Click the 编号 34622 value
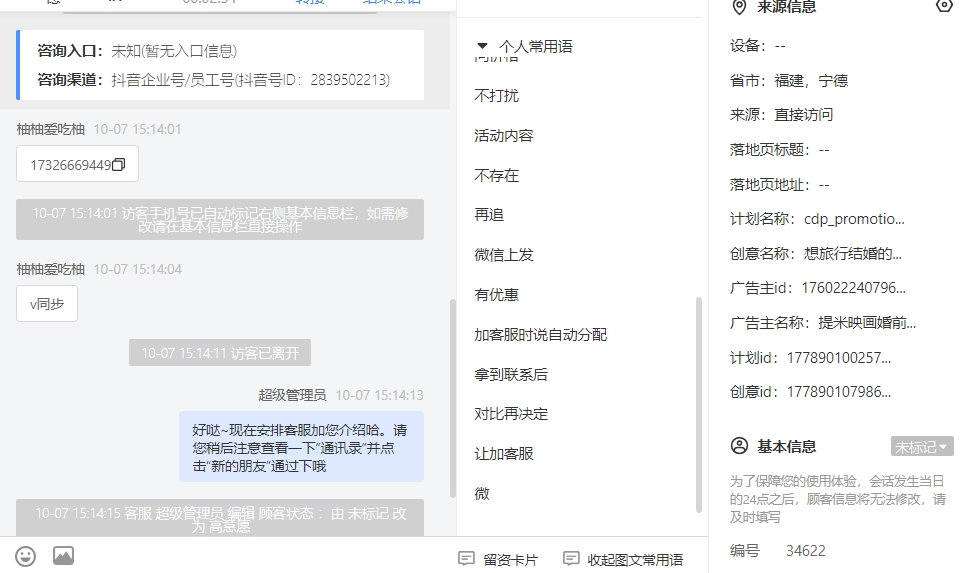973x573 pixels. coord(805,551)
